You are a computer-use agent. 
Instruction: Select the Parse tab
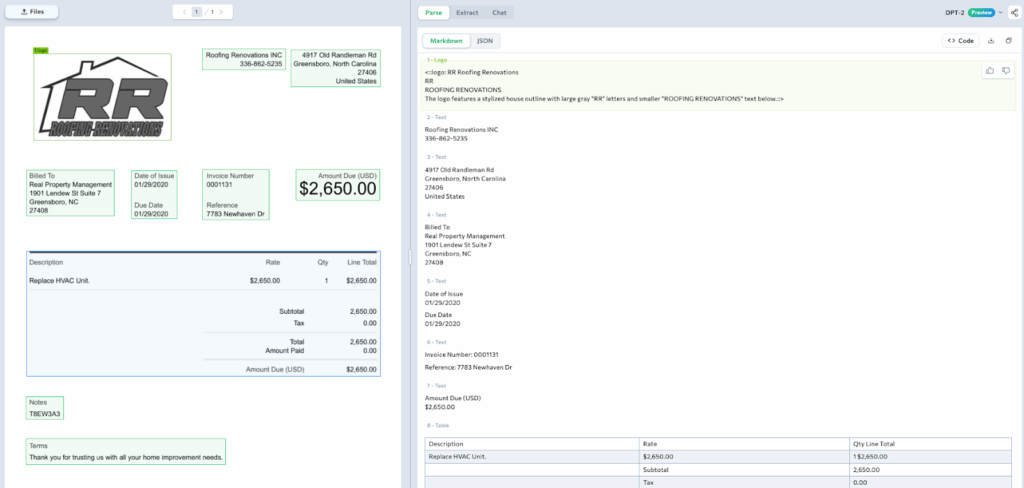(x=434, y=12)
